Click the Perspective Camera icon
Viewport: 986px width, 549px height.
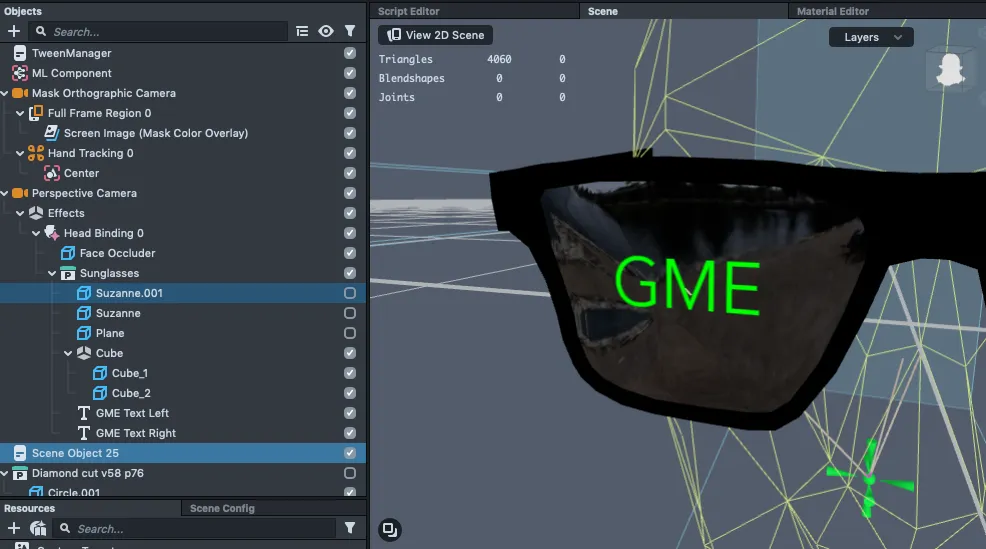coord(20,193)
